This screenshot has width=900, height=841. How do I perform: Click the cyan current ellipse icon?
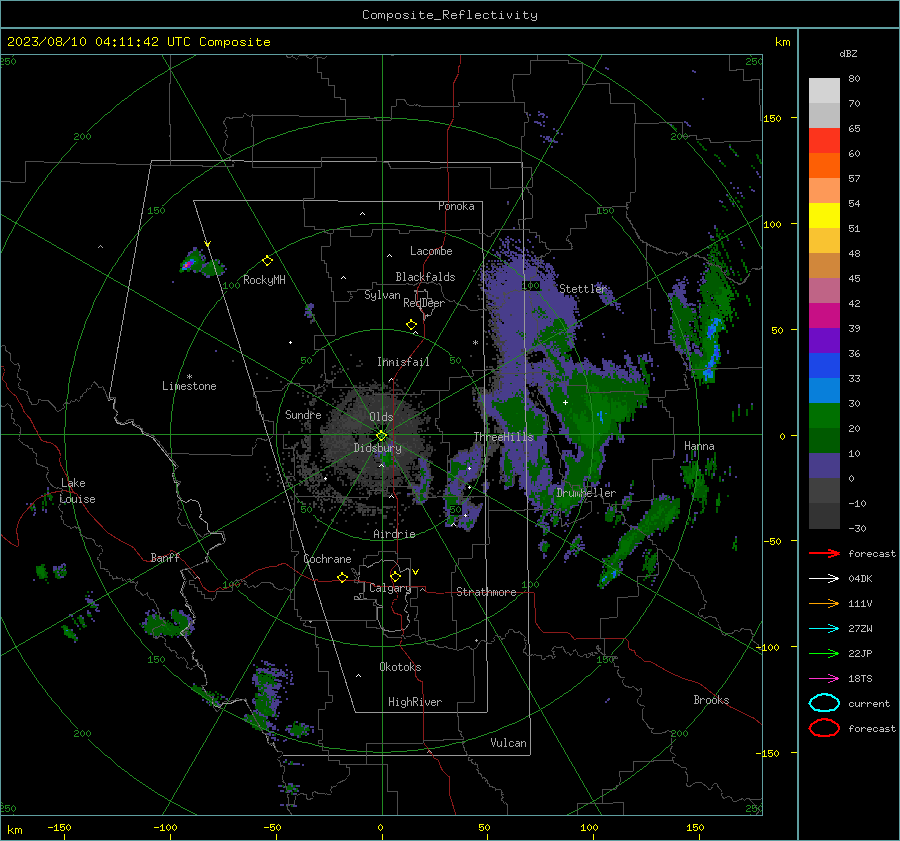(x=824, y=703)
